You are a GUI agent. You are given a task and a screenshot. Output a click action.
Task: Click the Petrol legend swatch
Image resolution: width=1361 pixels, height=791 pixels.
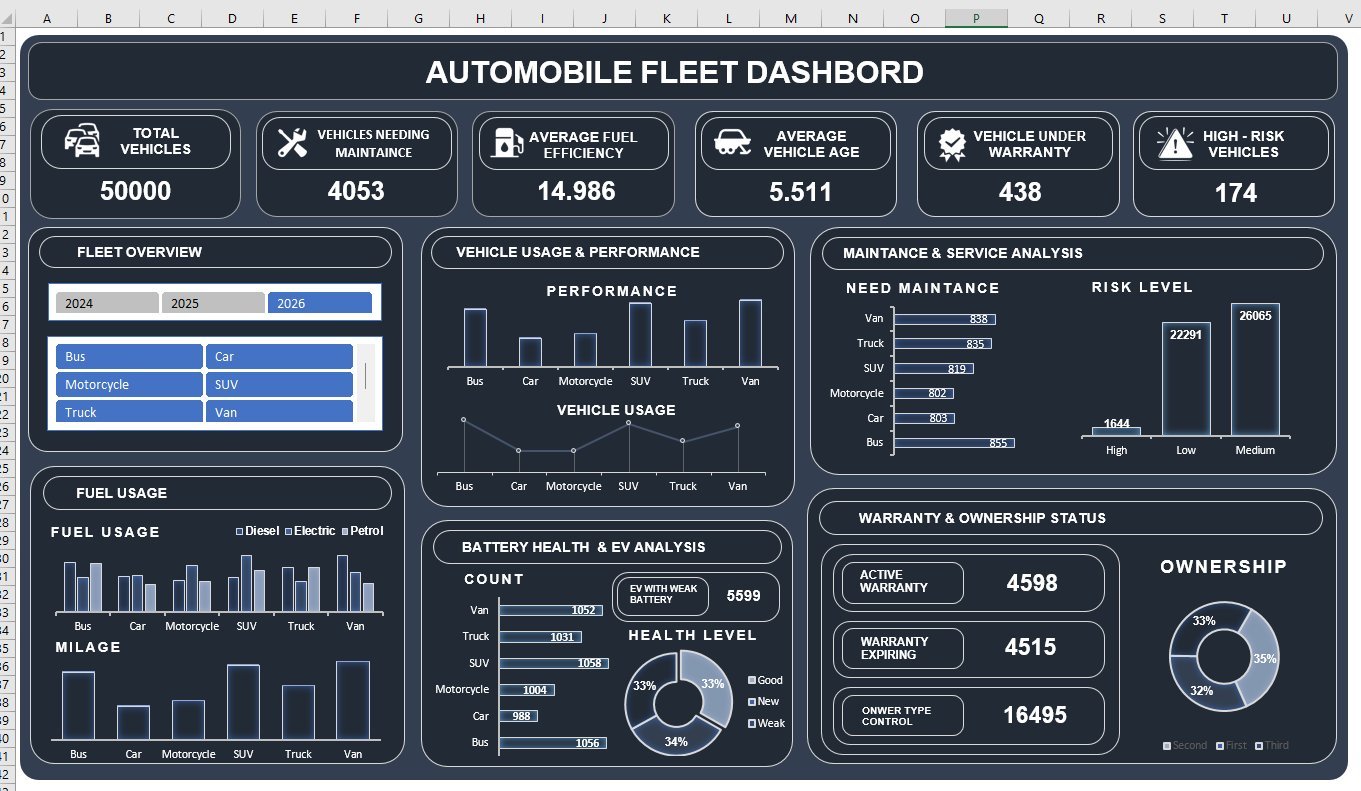pos(344,531)
